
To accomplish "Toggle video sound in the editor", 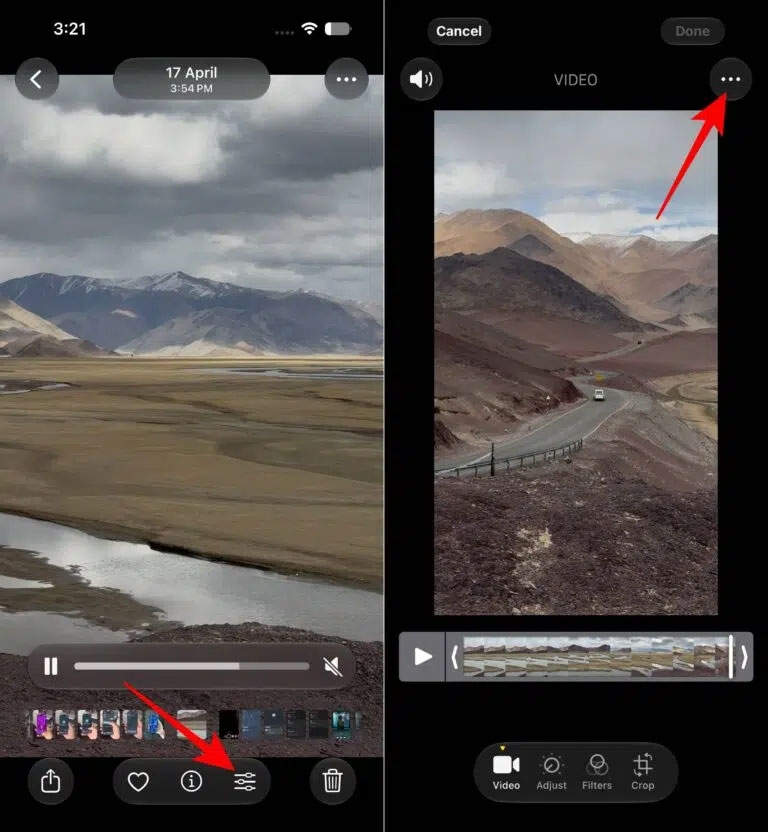I will coord(421,79).
